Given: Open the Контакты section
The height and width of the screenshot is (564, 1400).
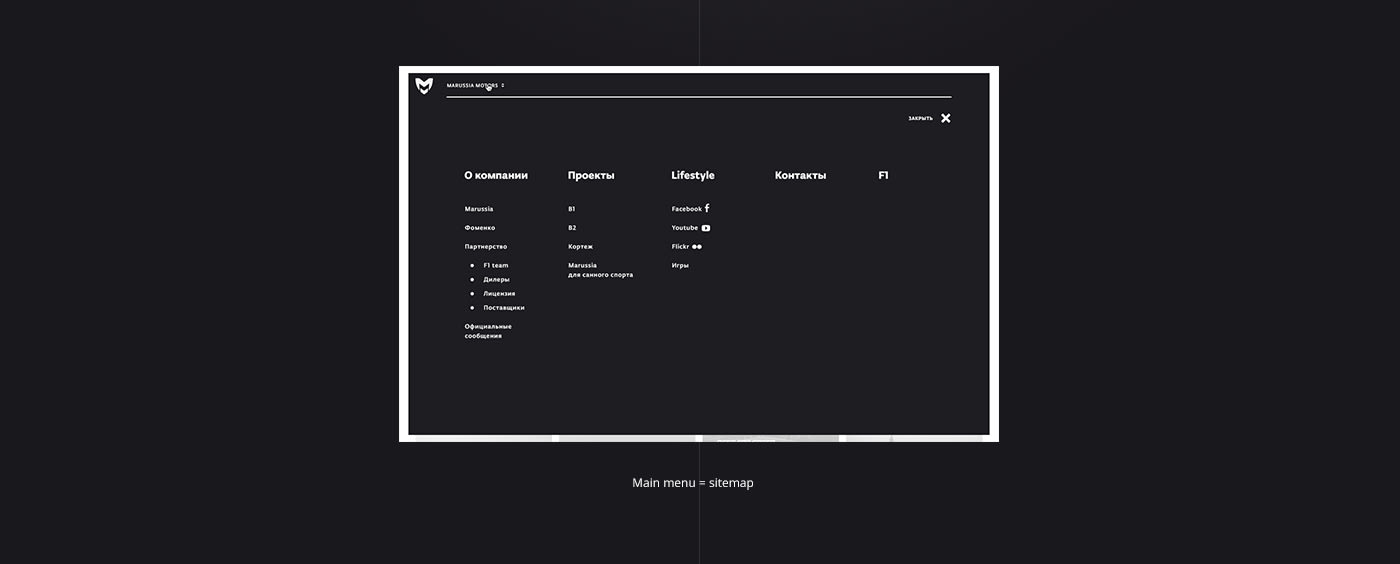Looking at the screenshot, I should tap(800, 175).
